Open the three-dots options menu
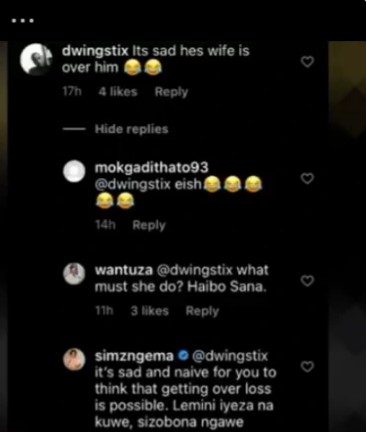This screenshot has width=367, height=432. (x=22, y=21)
